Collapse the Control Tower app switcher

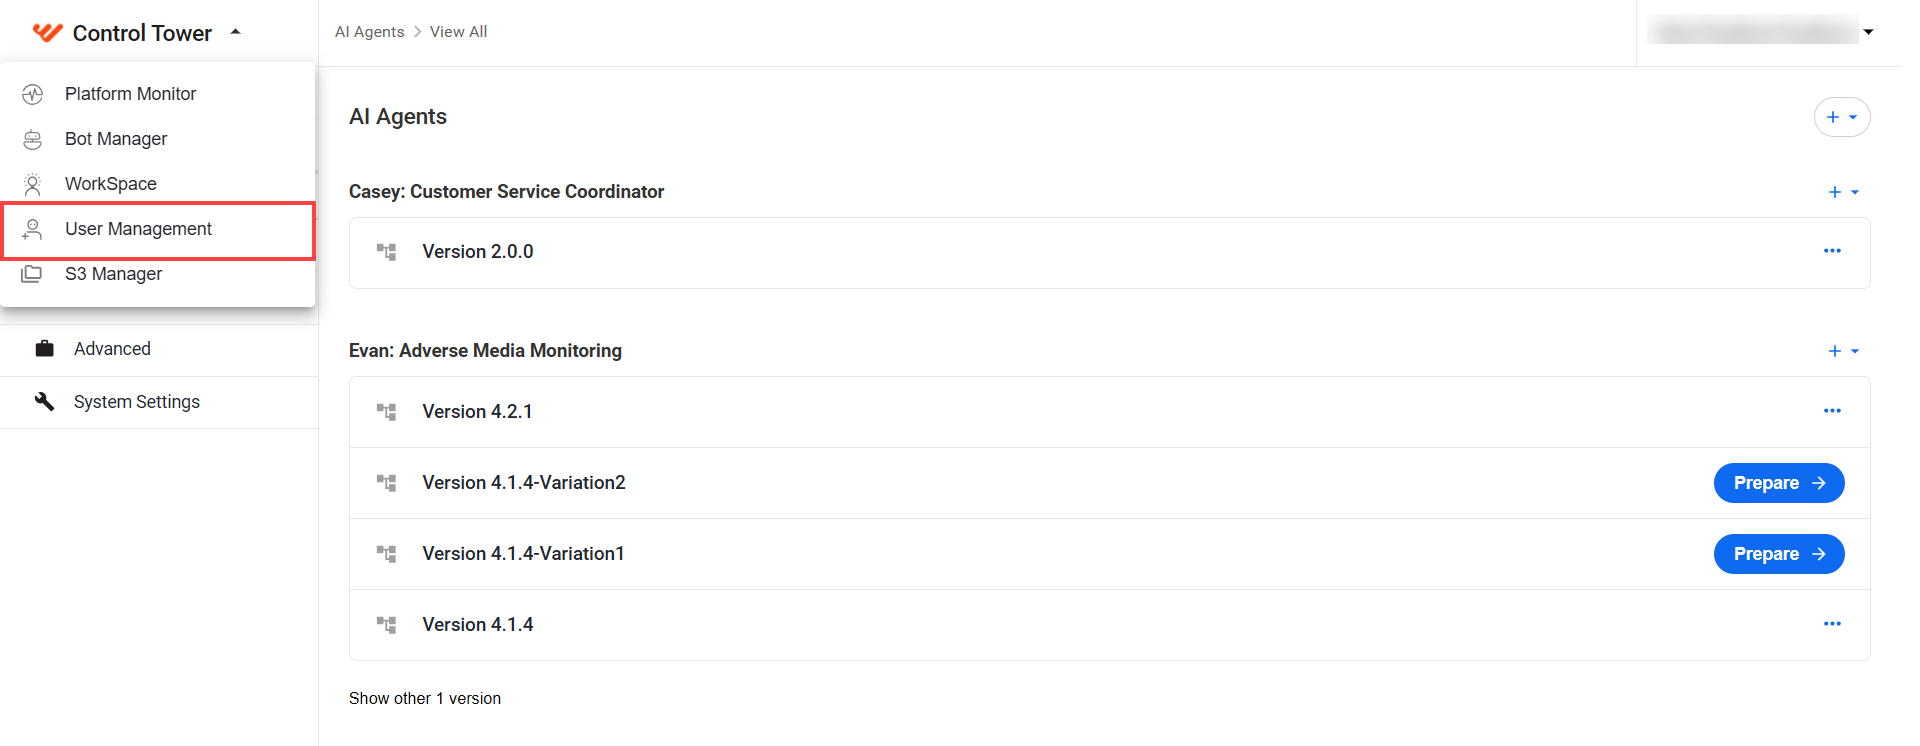(236, 32)
